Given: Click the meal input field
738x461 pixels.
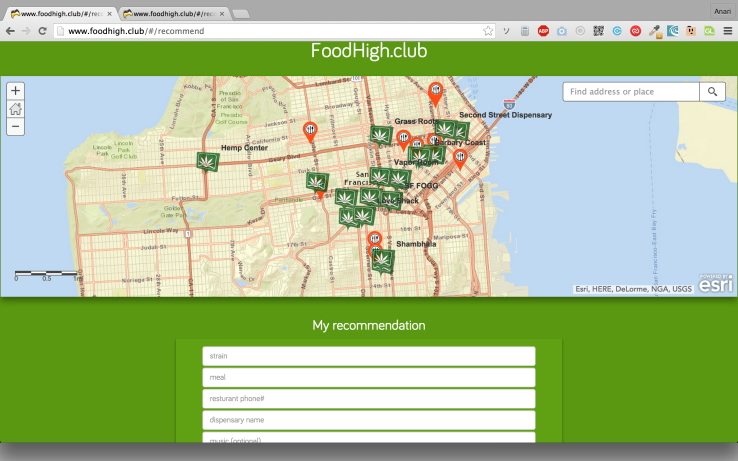Looking at the screenshot, I should click(x=369, y=377).
